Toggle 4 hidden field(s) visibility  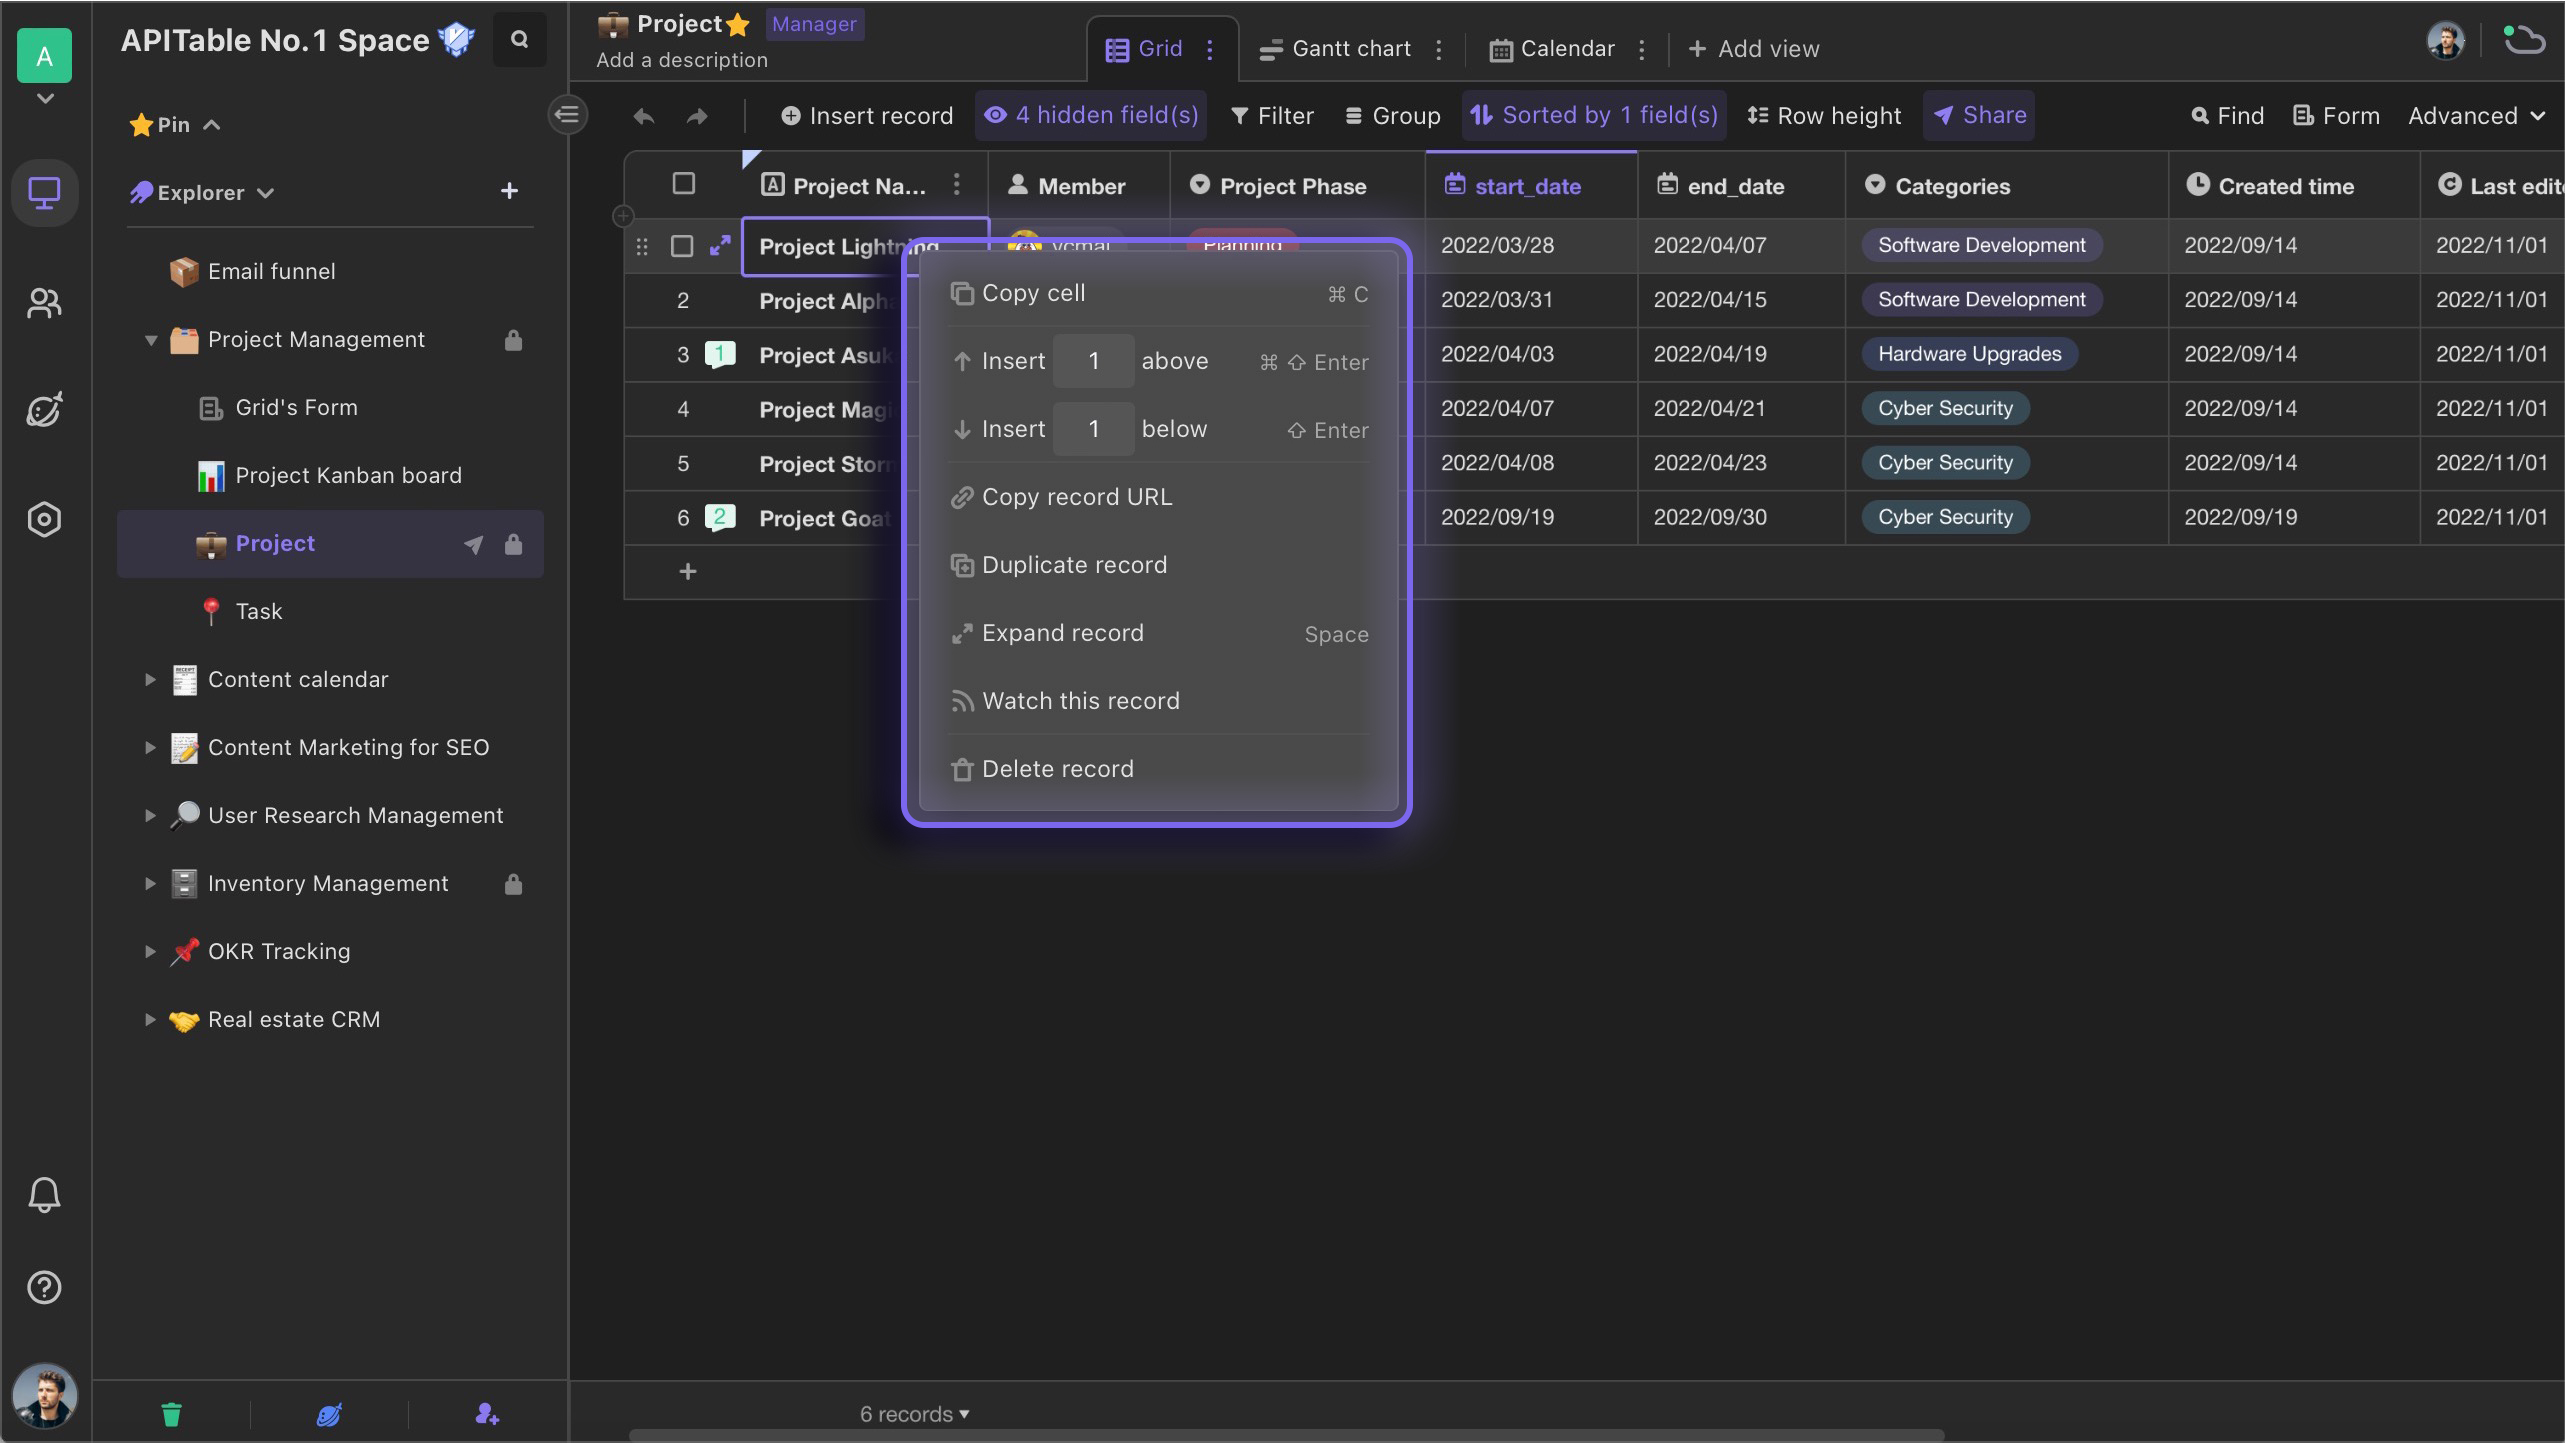(x=1091, y=115)
